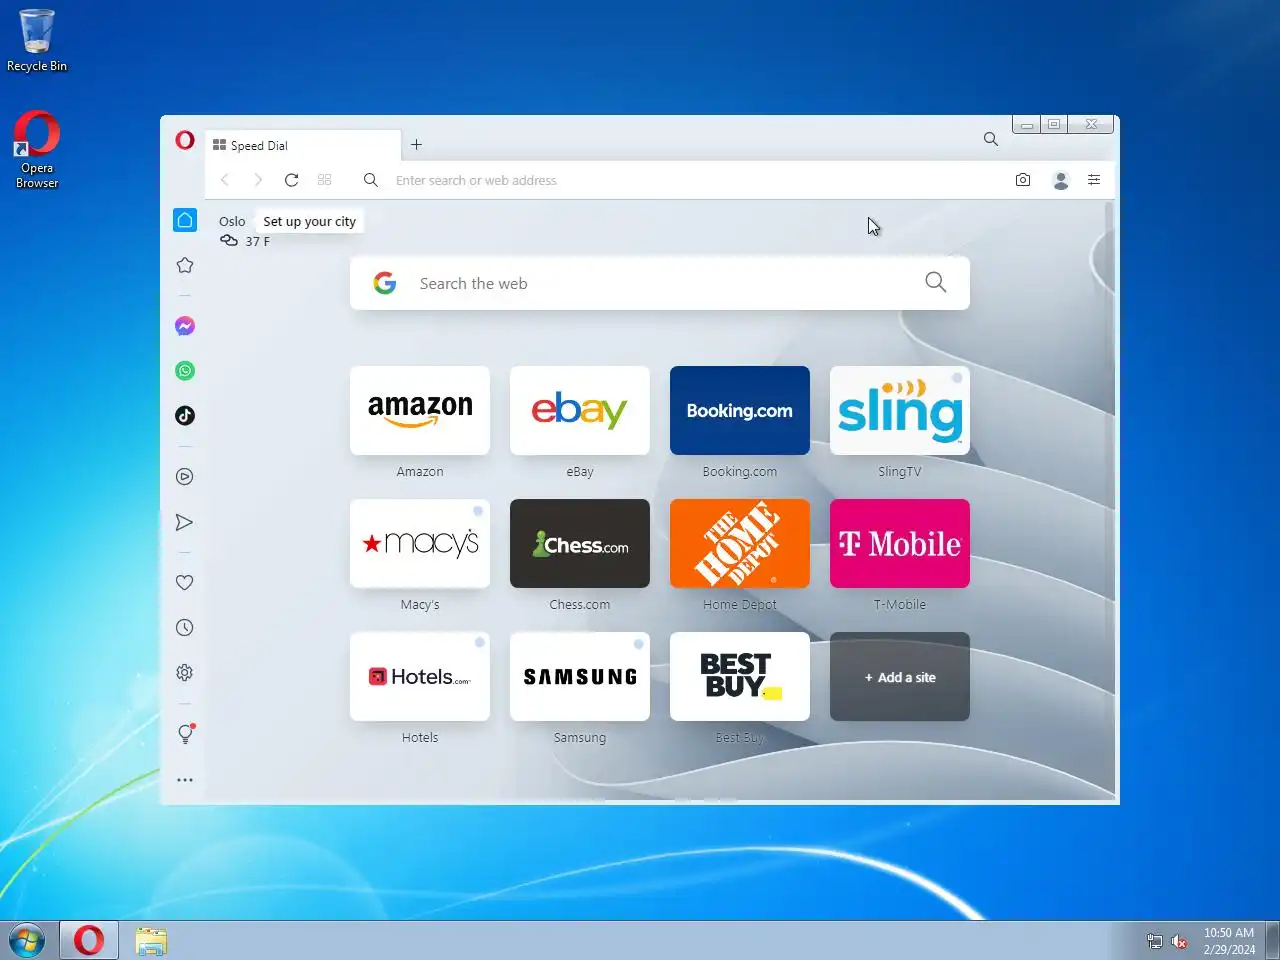Open a new tab with plus button

point(416,145)
